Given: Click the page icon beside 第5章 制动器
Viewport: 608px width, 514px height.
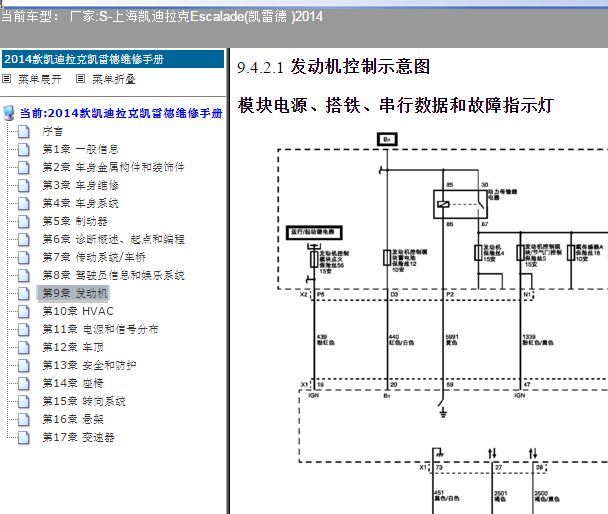Looking at the screenshot, I should pyautogui.click(x=24, y=221).
